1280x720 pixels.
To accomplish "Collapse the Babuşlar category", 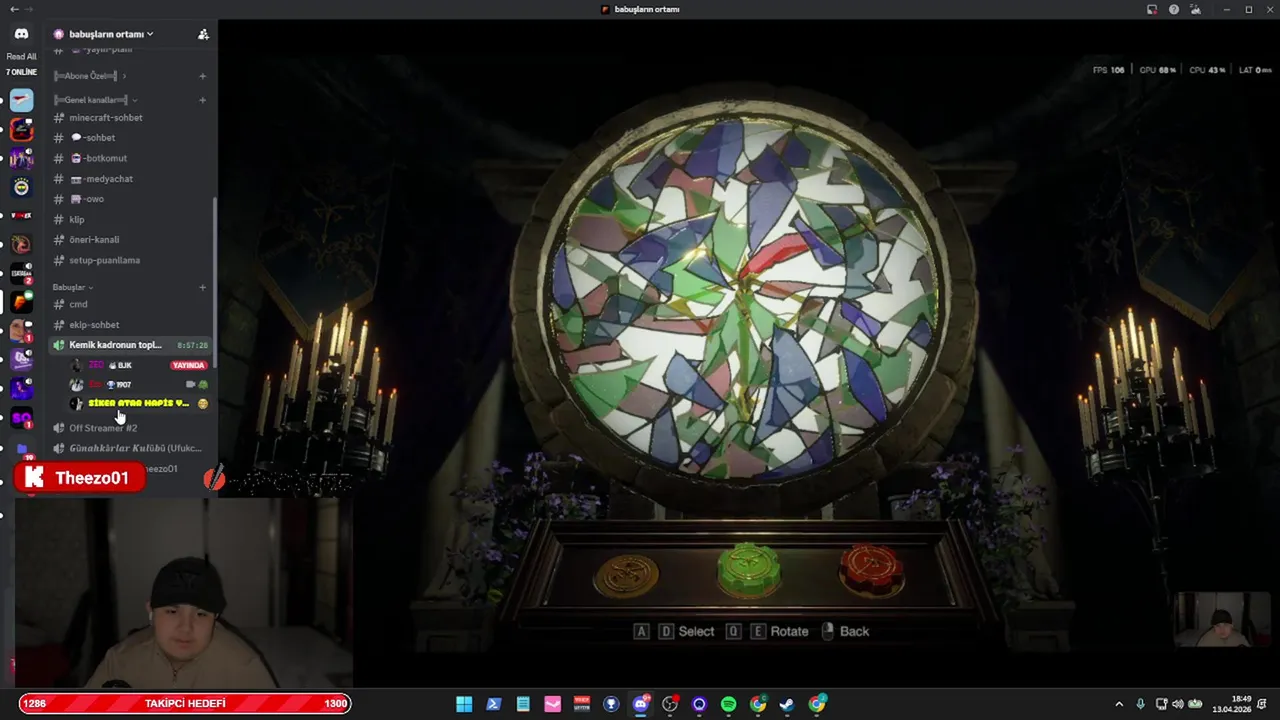I will point(73,287).
